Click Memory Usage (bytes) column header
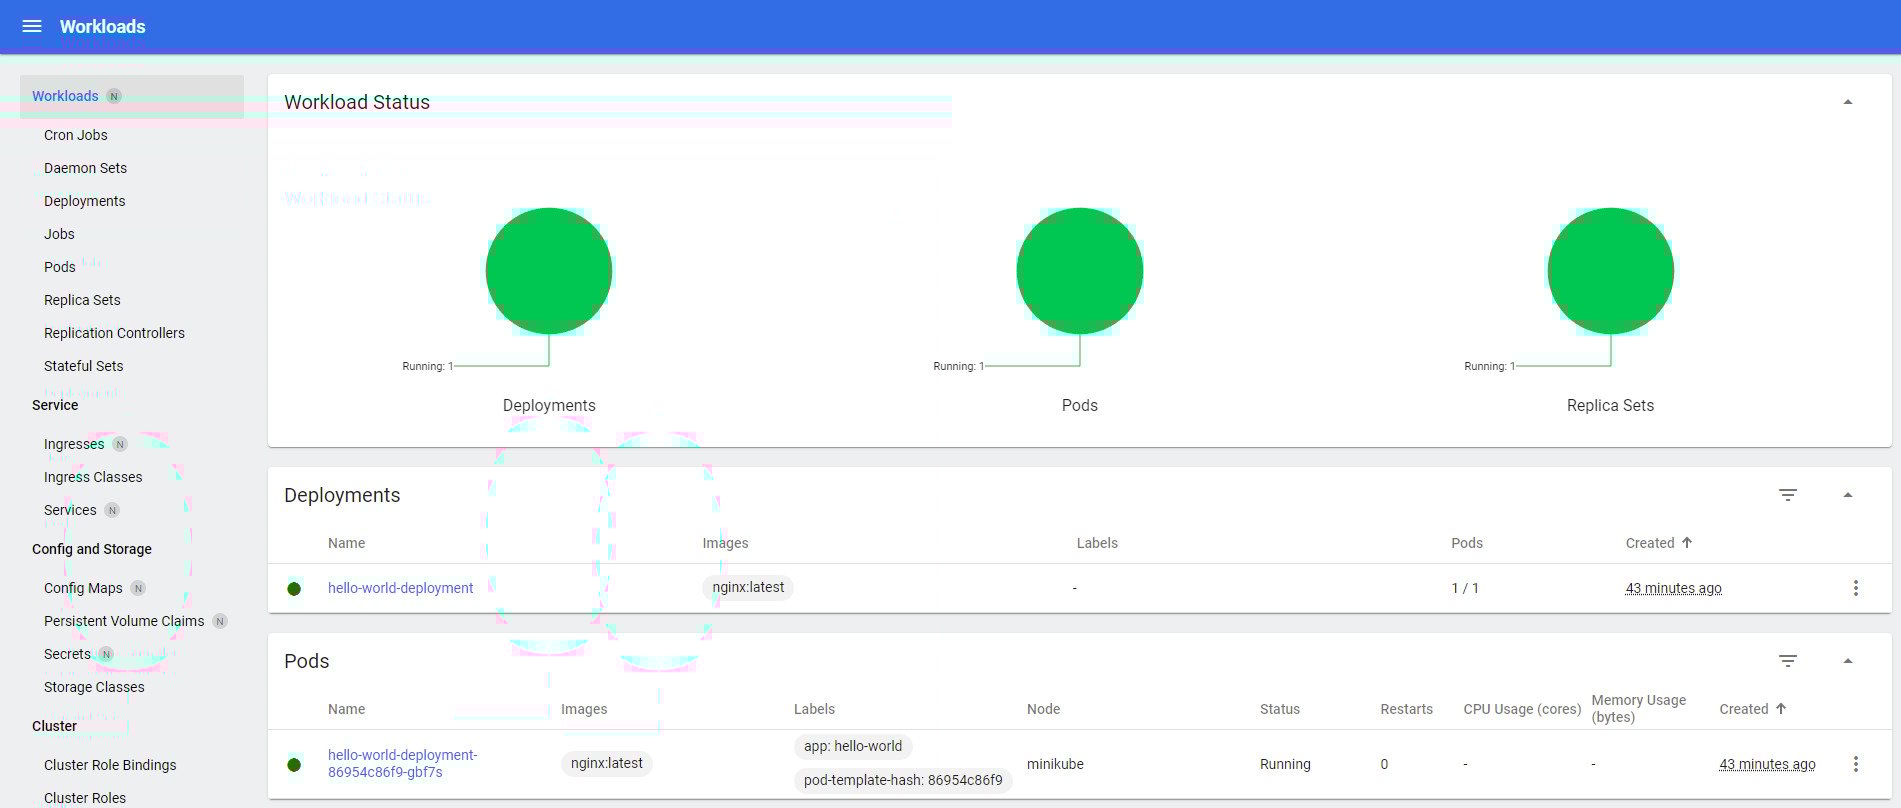The width and height of the screenshot is (1901, 808). 1639,708
